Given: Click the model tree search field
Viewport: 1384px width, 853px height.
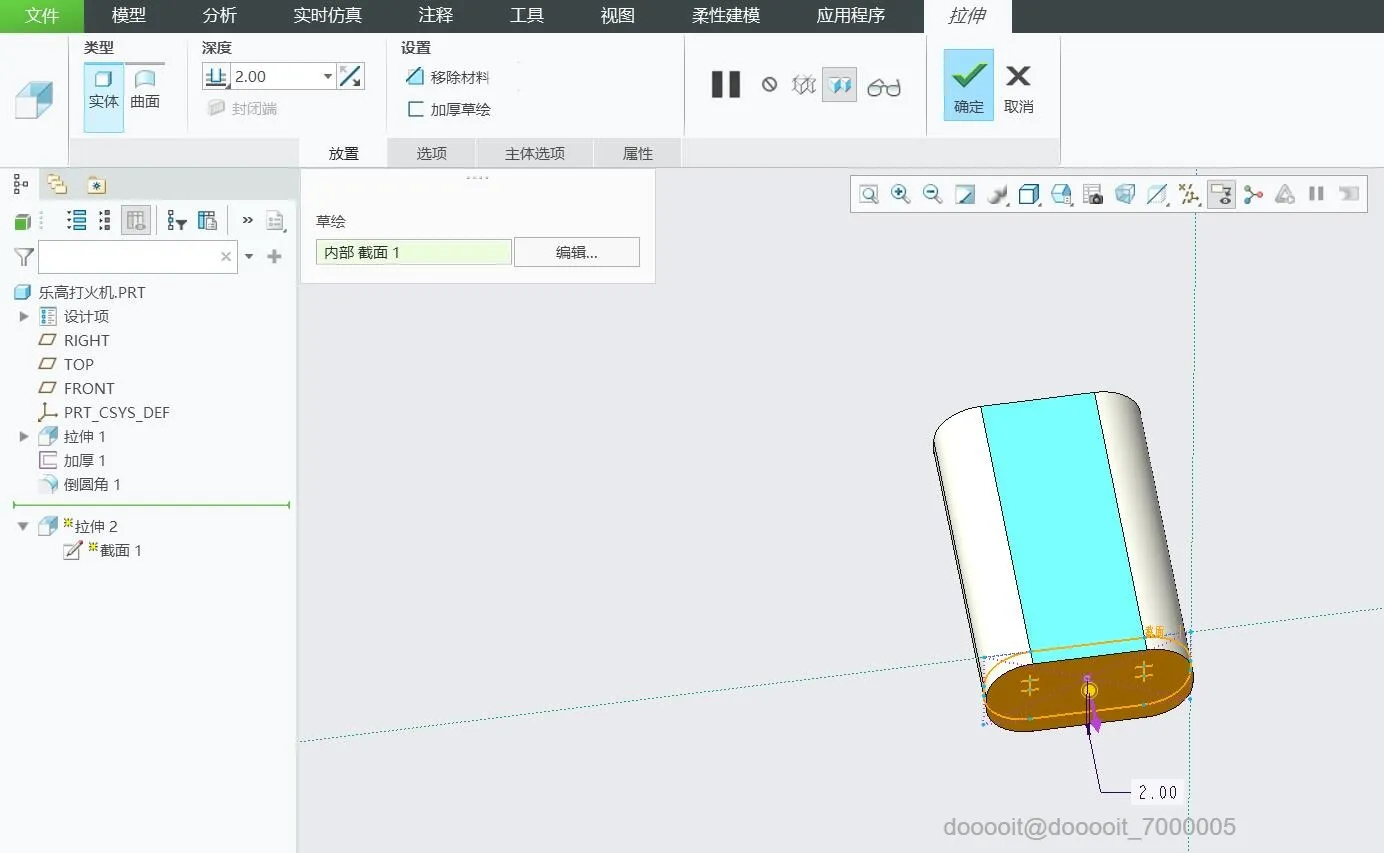Looking at the screenshot, I should [x=128, y=257].
